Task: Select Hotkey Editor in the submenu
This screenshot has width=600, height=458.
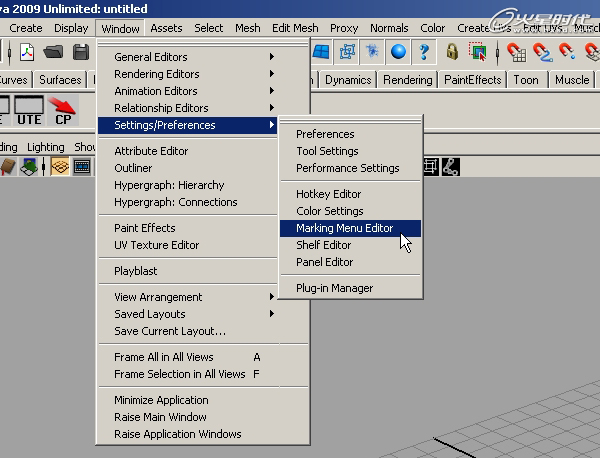Action: coord(328,194)
